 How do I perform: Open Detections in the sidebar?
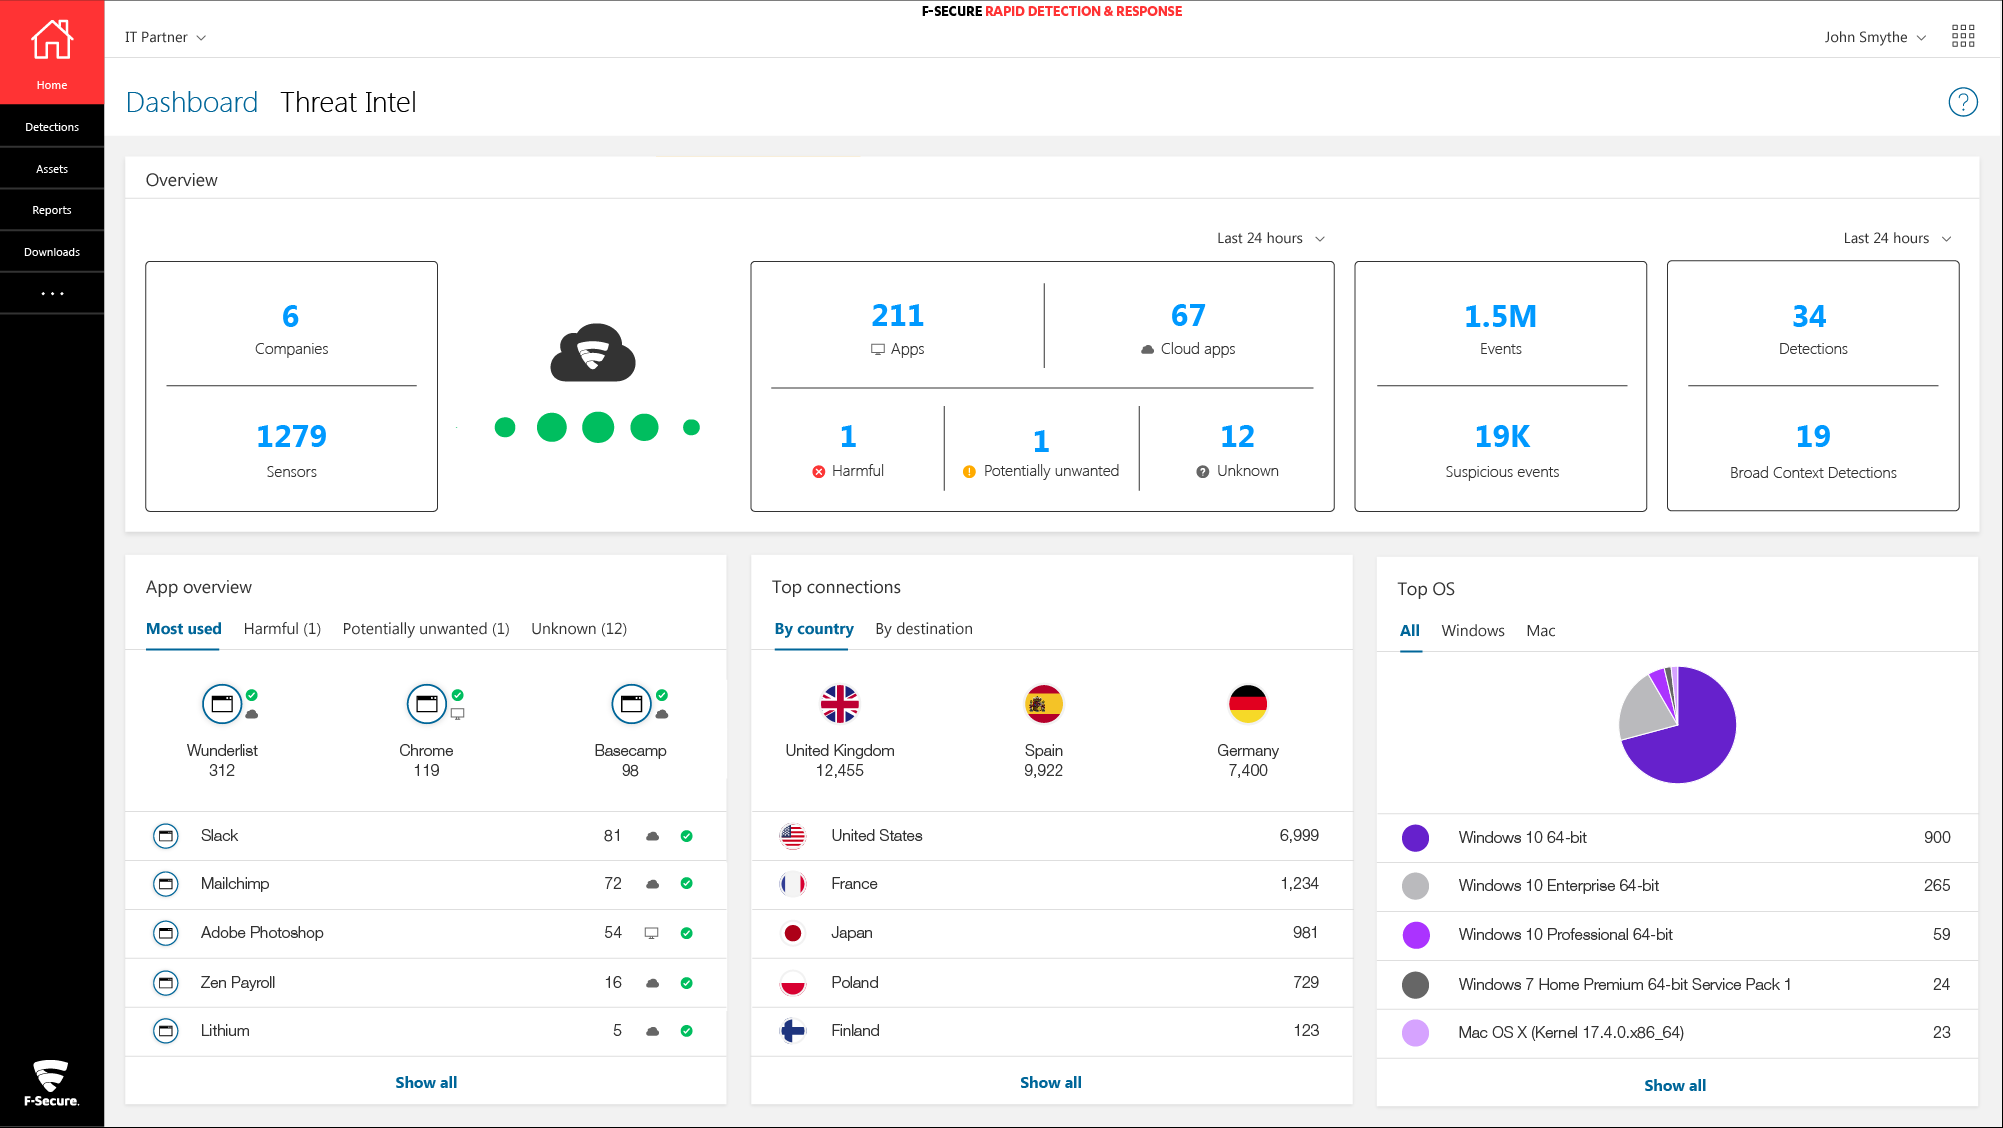pos(52,127)
